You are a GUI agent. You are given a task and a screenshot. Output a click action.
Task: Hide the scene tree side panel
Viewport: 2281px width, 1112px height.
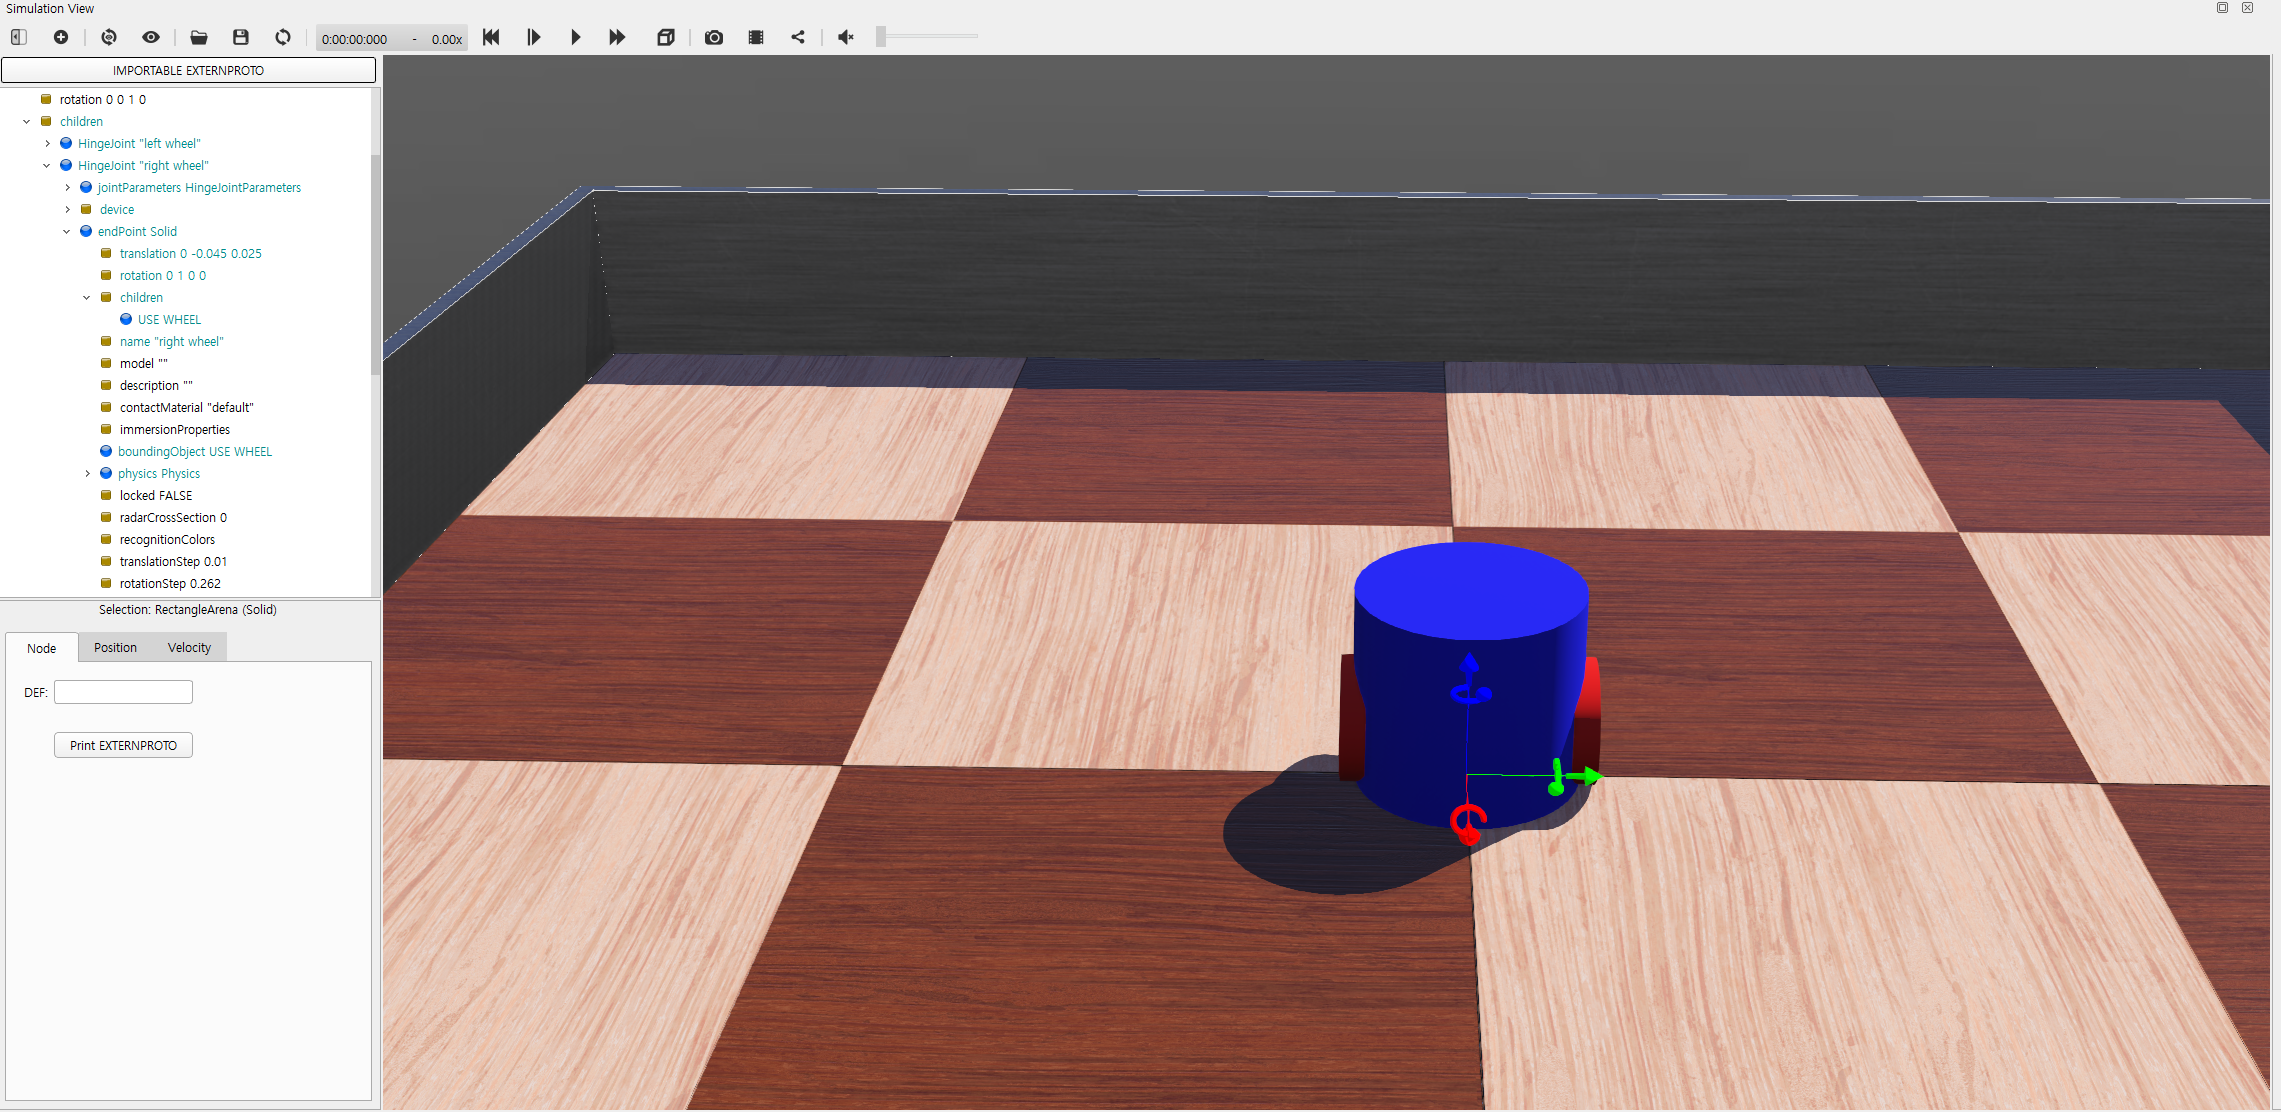(19, 37)
